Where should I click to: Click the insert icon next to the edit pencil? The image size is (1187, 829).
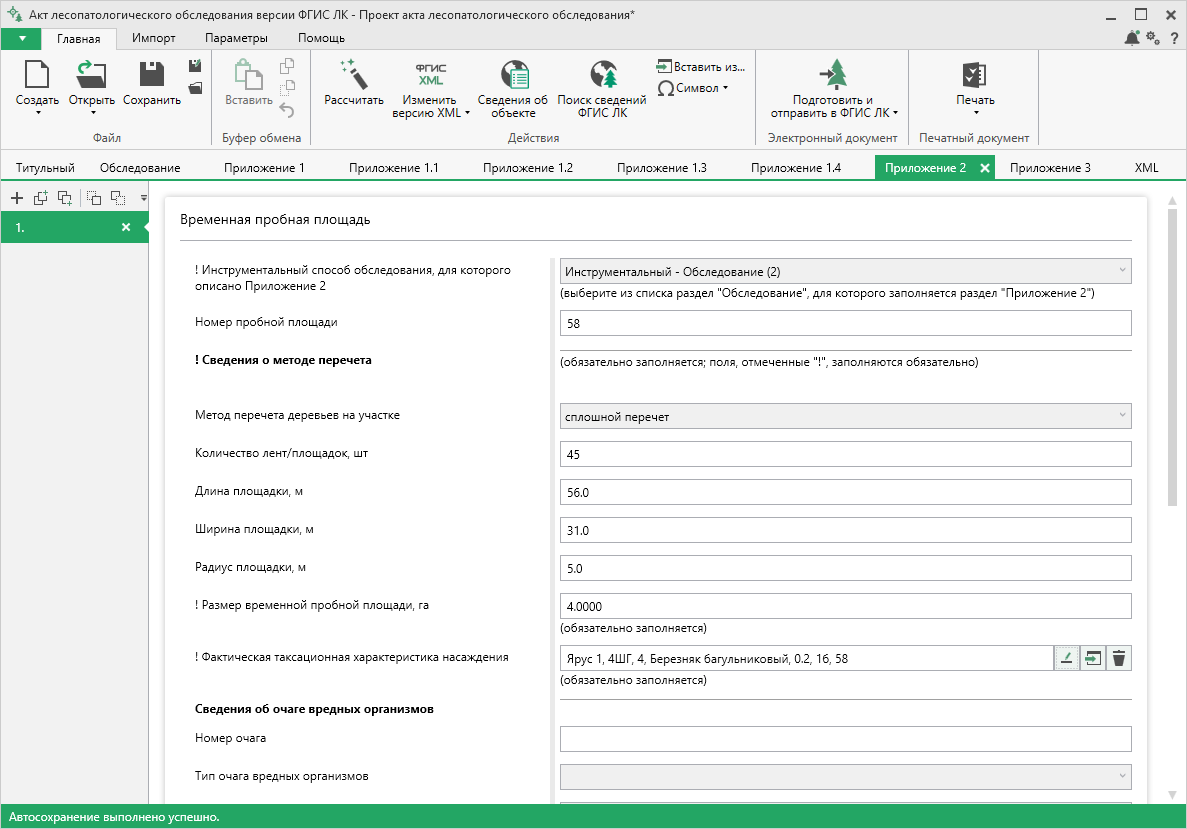1092,659
